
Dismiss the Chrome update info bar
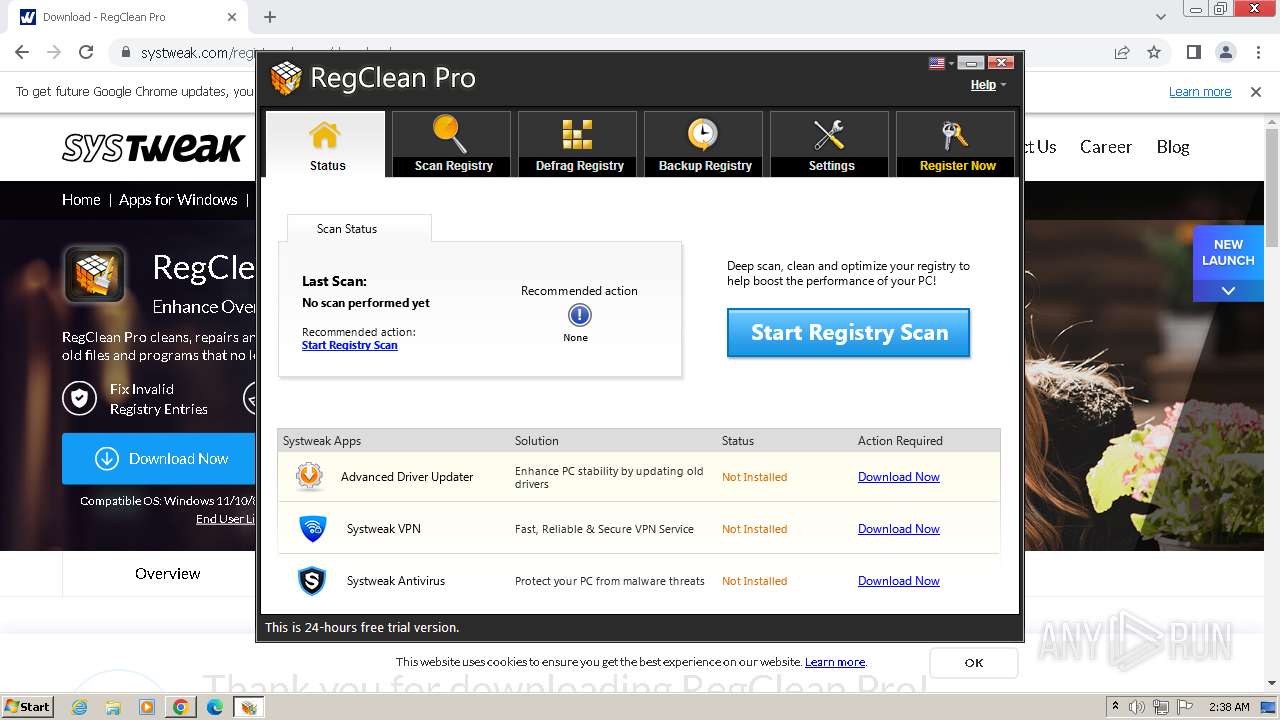click(x=1256, y=92)
